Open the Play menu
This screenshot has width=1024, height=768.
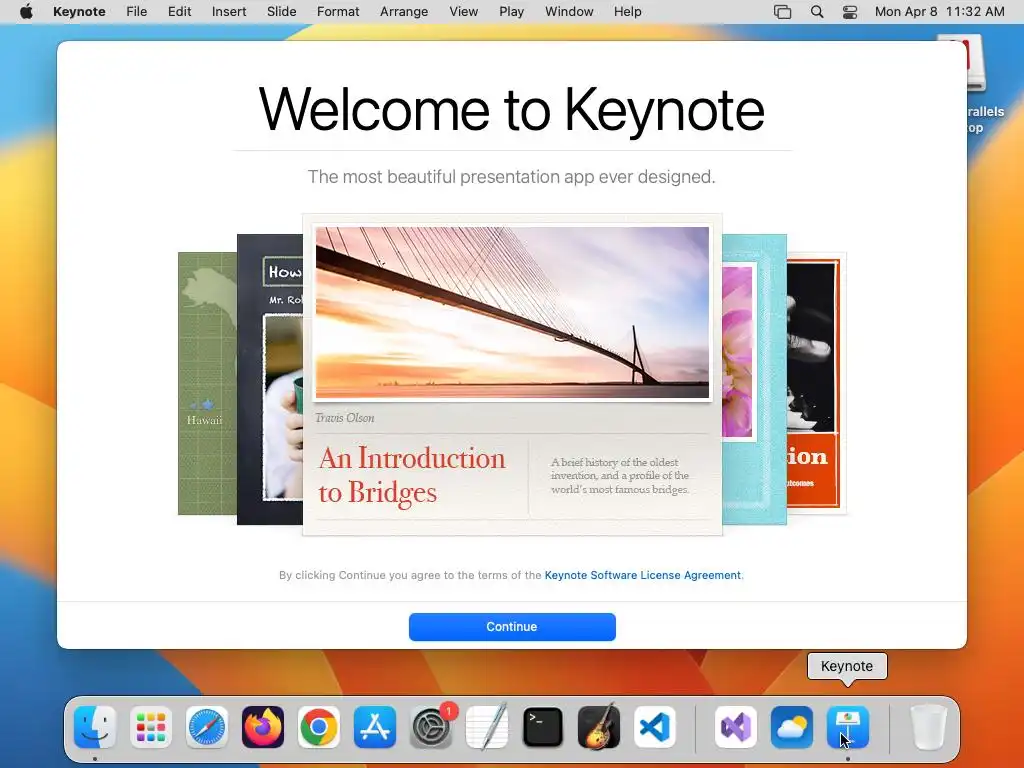[x=511, y=12]
